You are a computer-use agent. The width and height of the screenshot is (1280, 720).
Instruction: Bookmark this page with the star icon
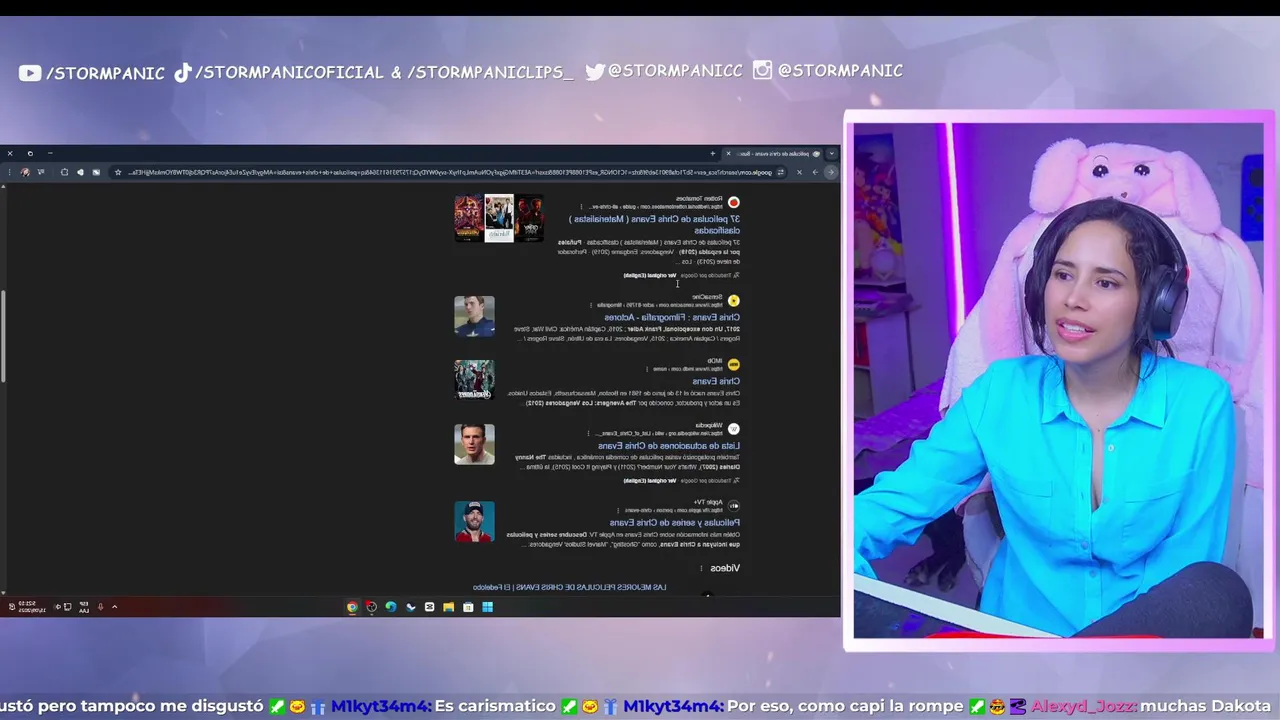coord(118,172)
